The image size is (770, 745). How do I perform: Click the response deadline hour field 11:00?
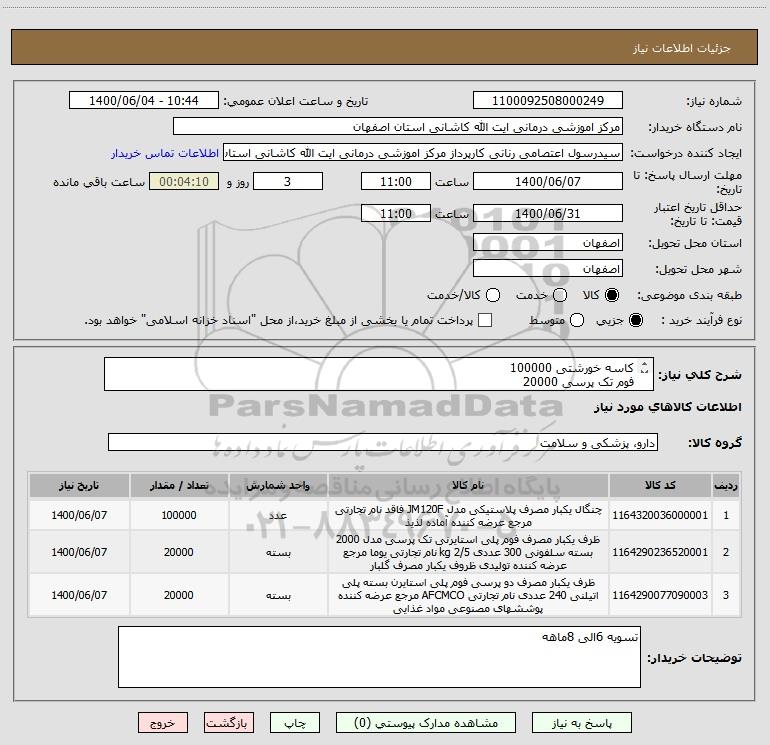396,181
